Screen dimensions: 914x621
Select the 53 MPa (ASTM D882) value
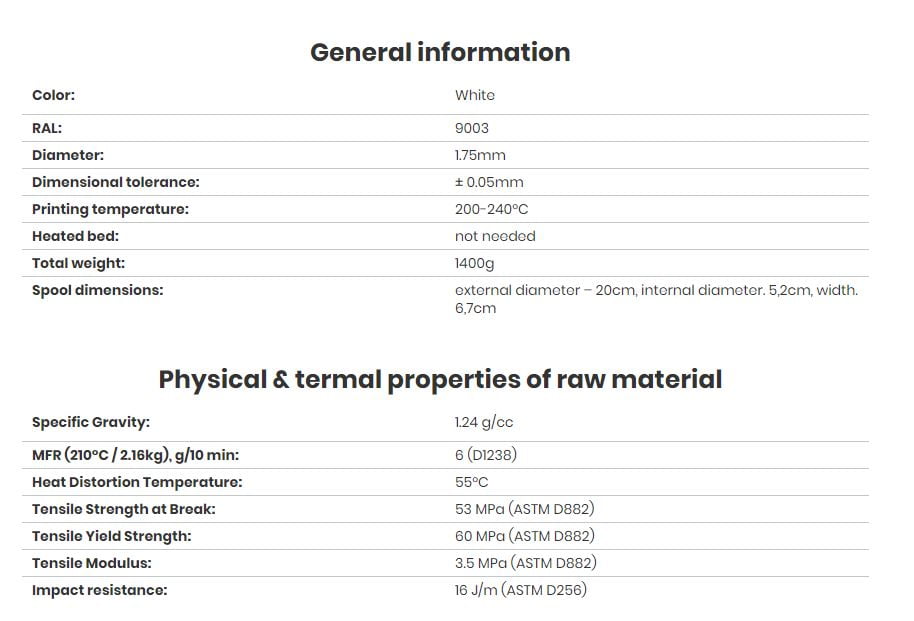click(x=524, y=509)
